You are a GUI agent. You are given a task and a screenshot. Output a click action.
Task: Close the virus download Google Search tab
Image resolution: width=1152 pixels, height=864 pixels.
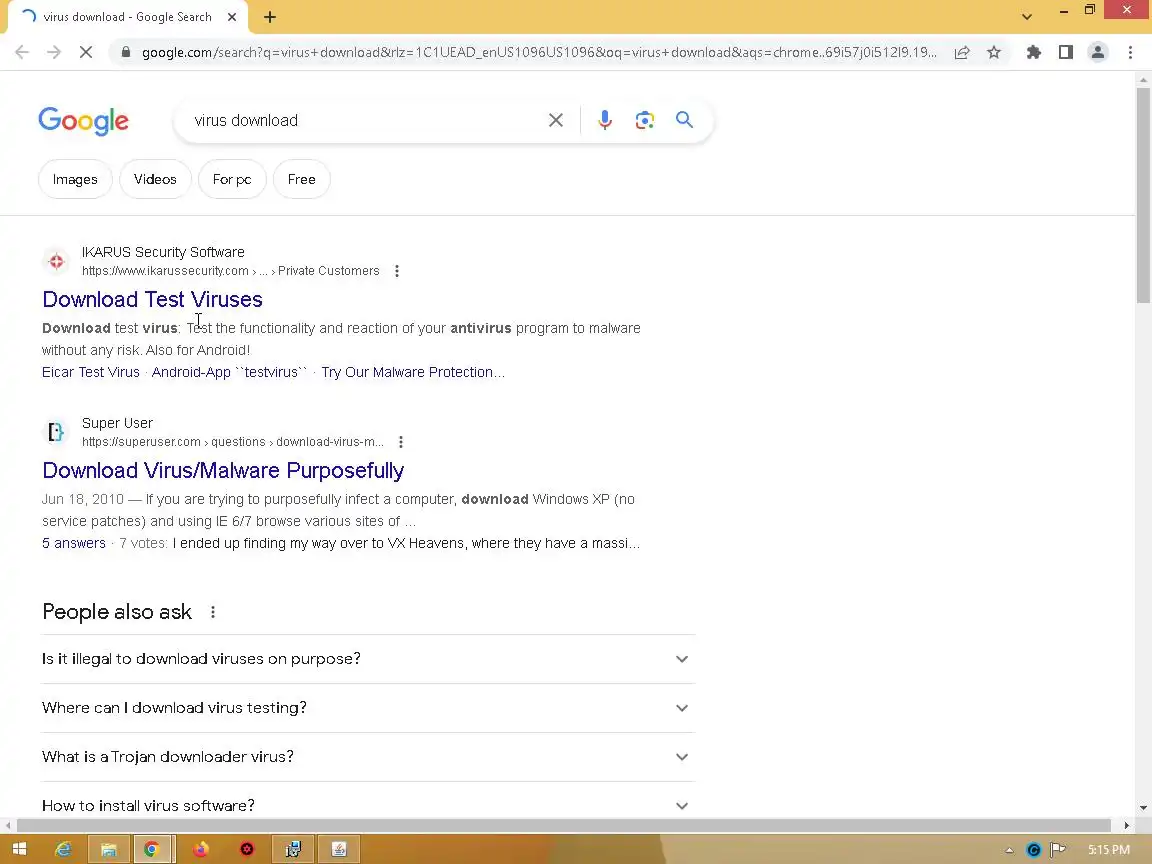point(231,17)
